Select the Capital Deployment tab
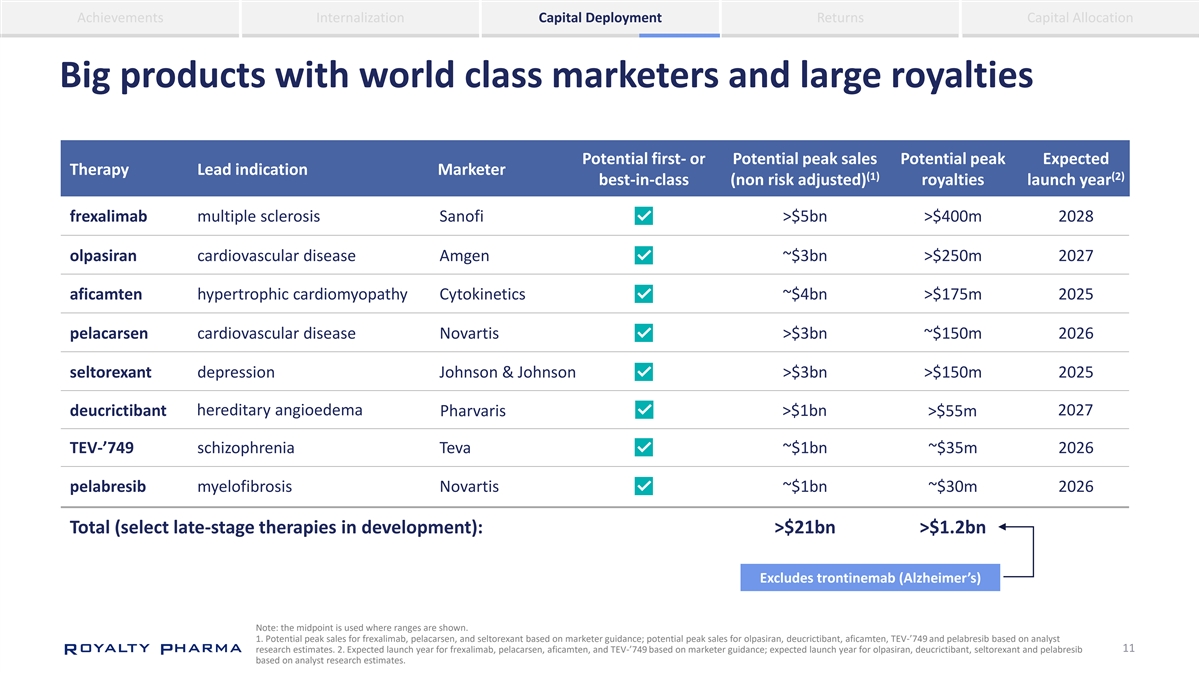 pos(600,18)
